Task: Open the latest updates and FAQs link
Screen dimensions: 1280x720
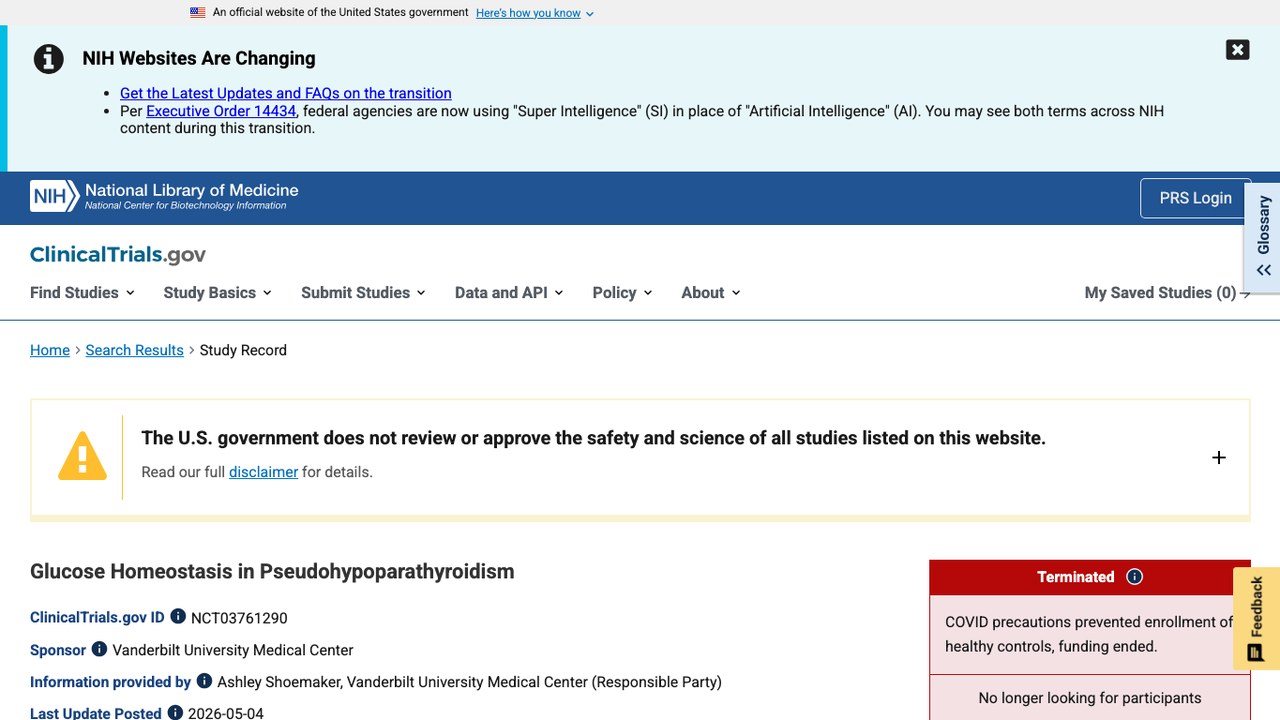Action: (x=286, y=93)
